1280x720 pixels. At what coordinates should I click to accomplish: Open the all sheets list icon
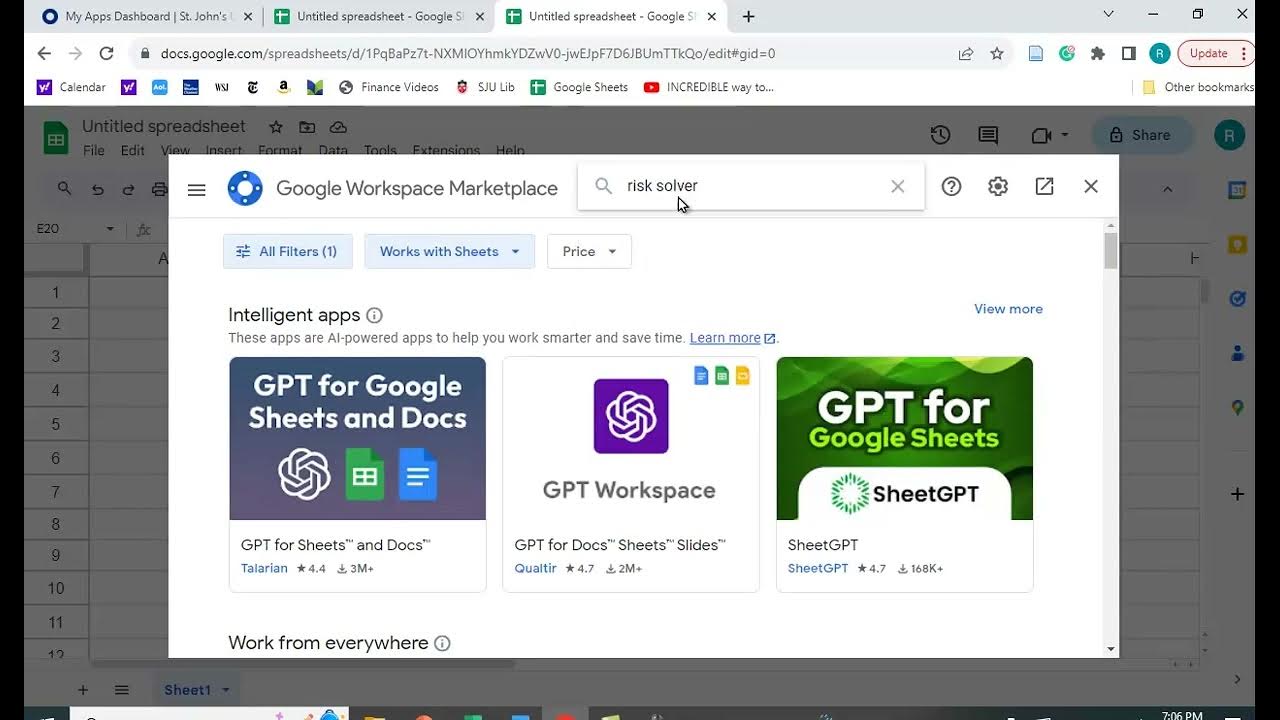tap(121, 690)
